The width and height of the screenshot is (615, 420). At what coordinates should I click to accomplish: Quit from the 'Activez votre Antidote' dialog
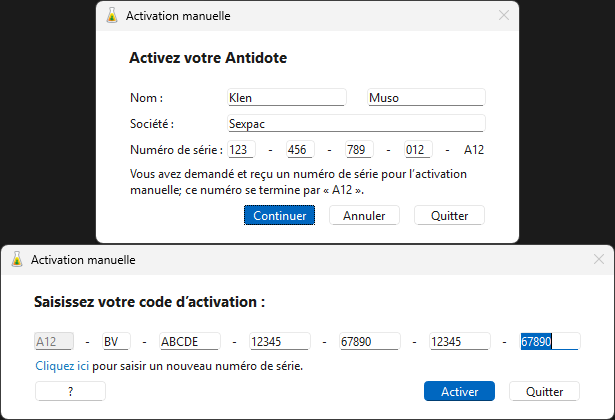[x=449, y=215]
